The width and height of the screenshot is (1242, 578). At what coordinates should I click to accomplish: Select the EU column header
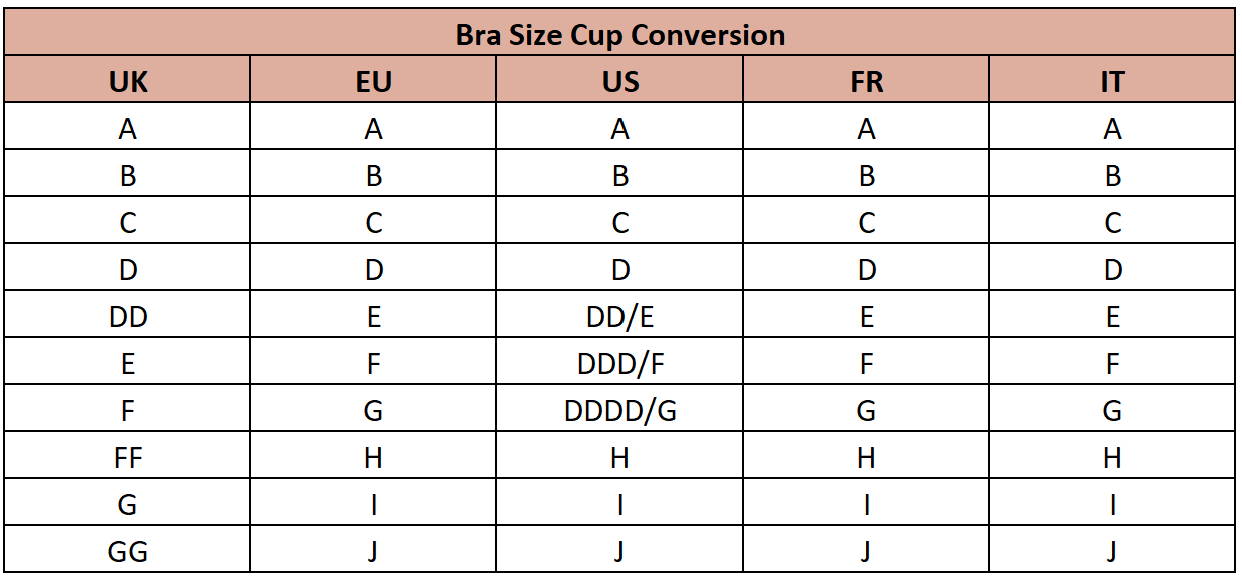(x=373, y=81)
